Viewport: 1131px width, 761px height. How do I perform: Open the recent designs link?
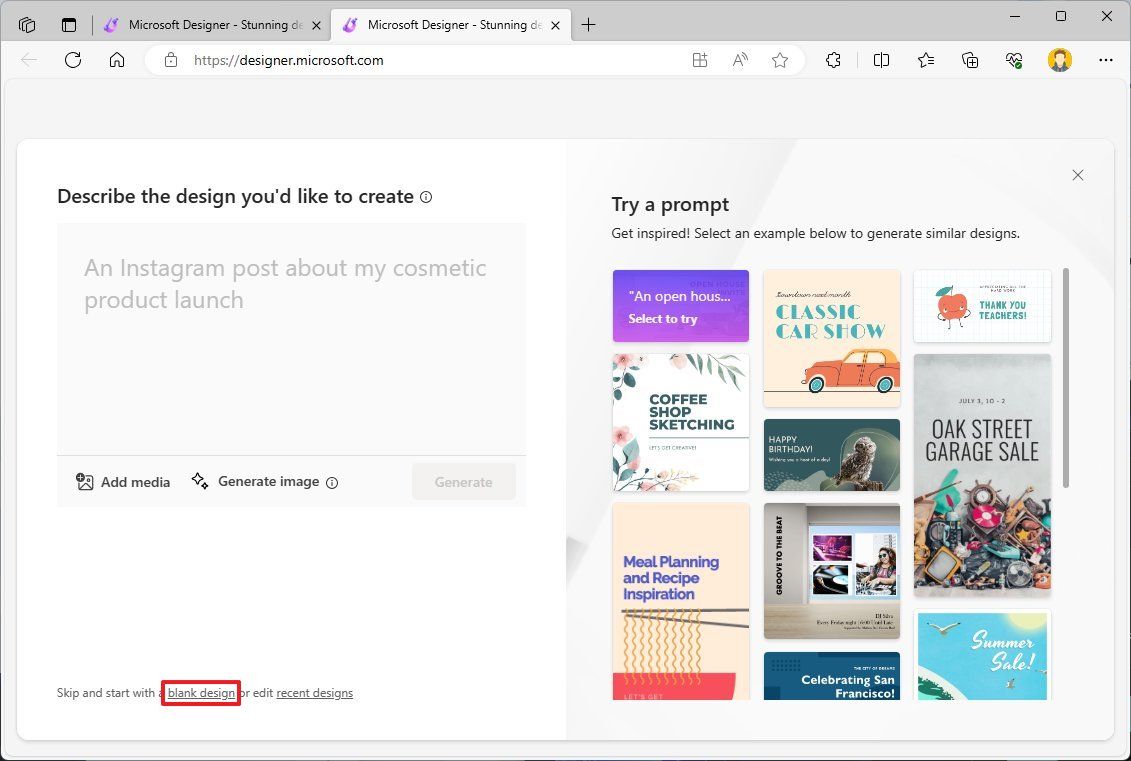[x=314, y=692]
